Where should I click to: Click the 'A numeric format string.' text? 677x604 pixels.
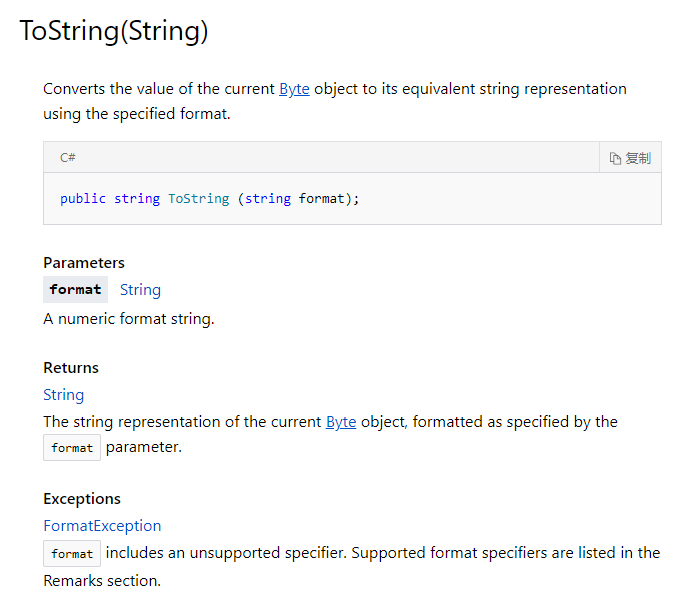click(x=129, y=319)
